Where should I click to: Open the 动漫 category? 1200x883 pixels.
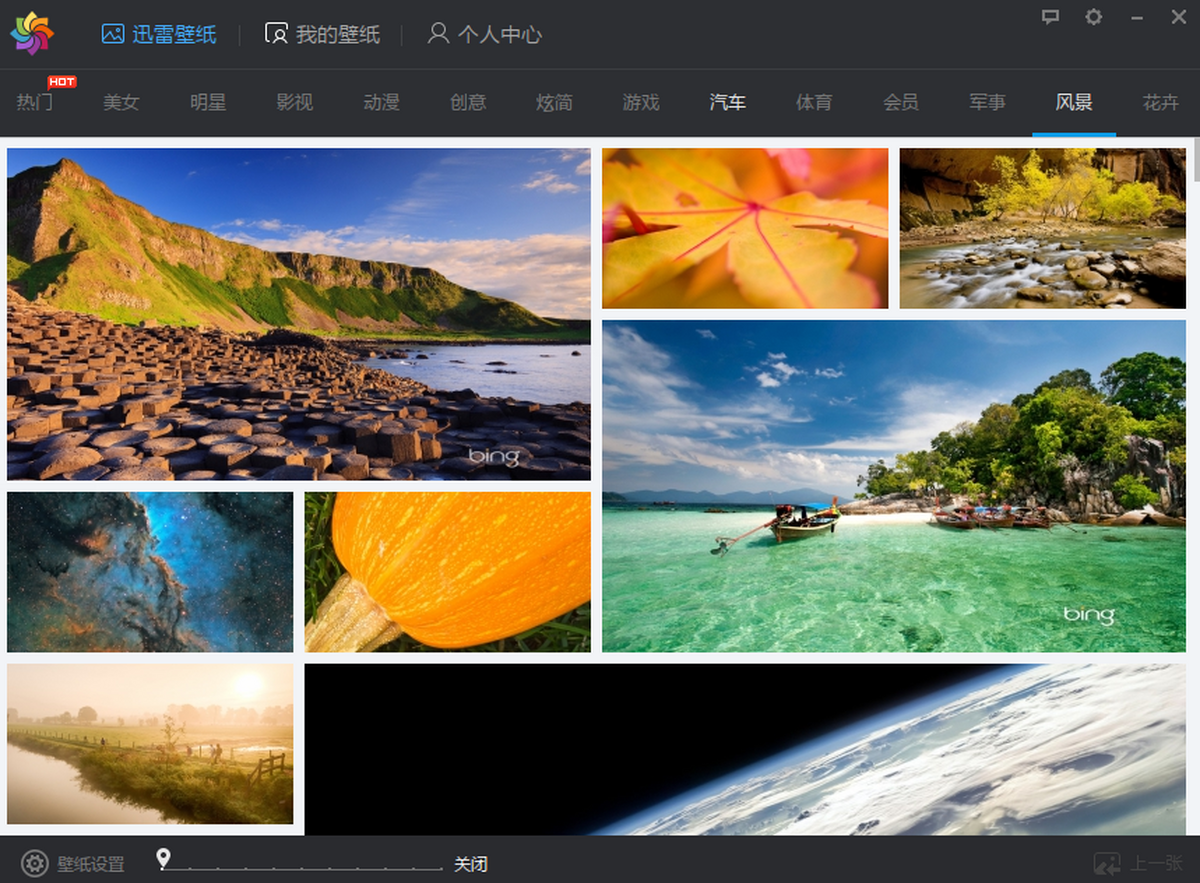coord(381,102)
